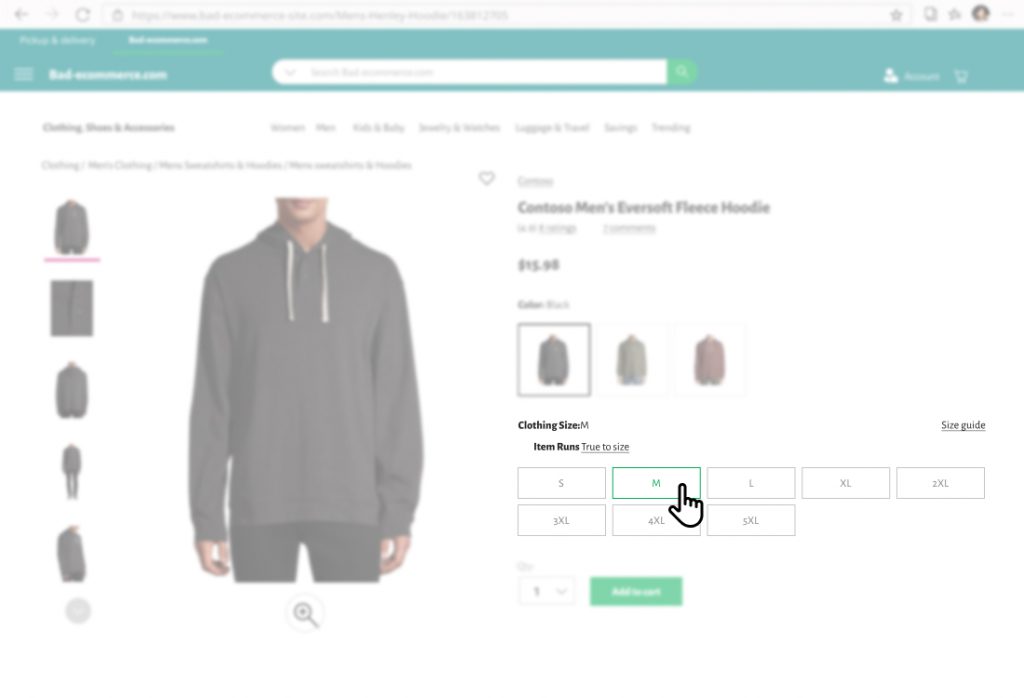Bookmark page using the star icon
The height and width of the screenshot is (698, 1024).
(896, 15)
